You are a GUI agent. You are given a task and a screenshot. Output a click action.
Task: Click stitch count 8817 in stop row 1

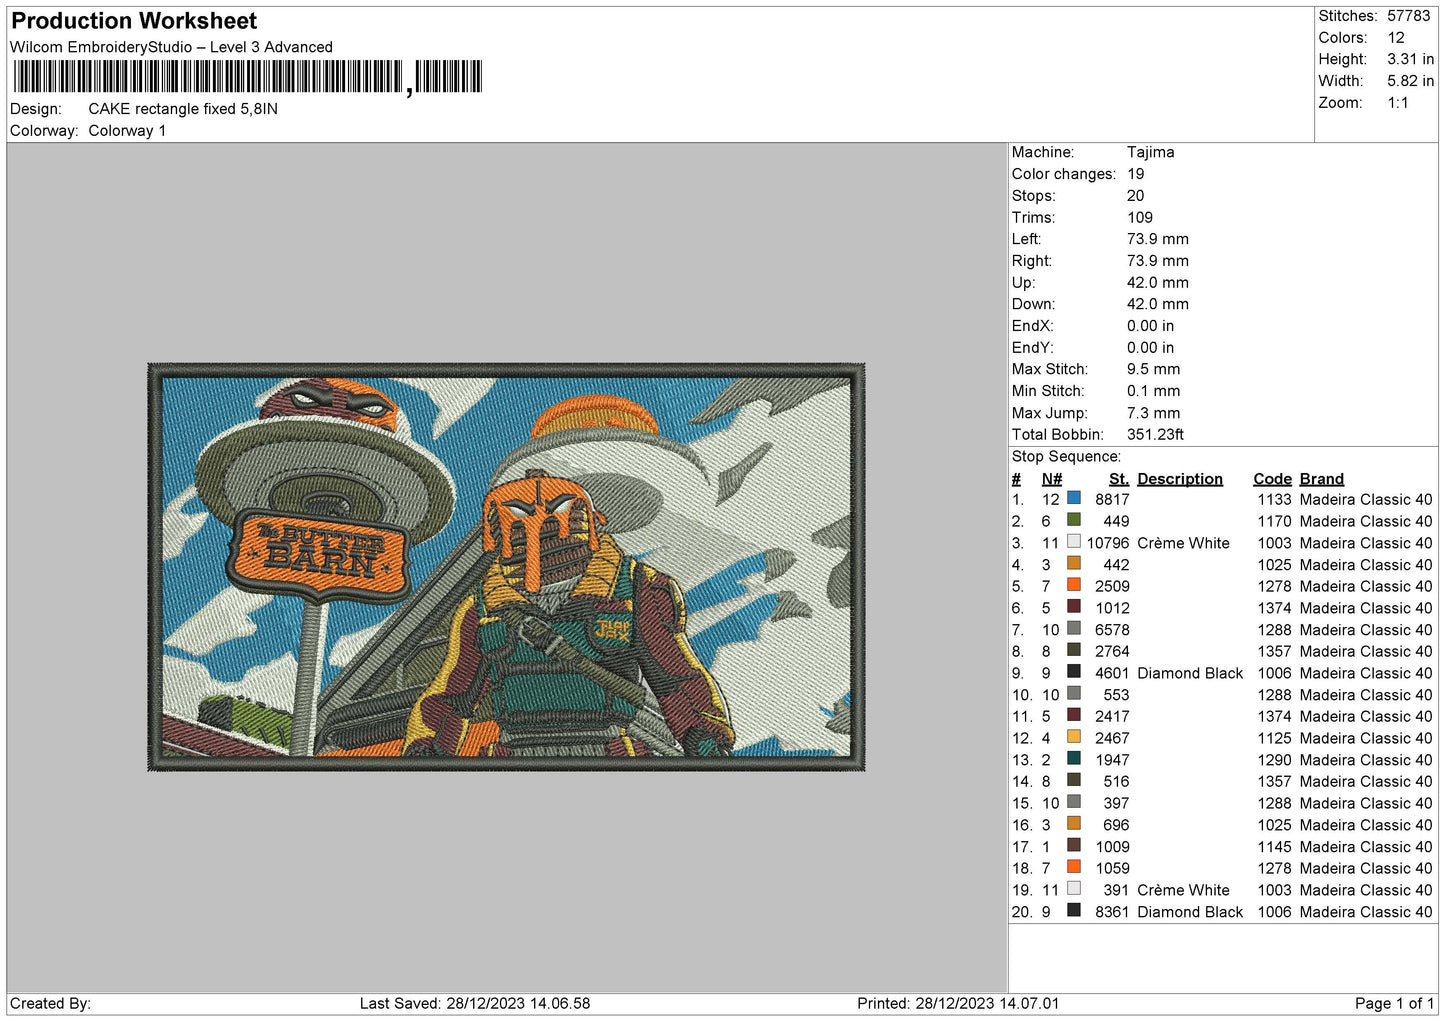pos(1112,500)
